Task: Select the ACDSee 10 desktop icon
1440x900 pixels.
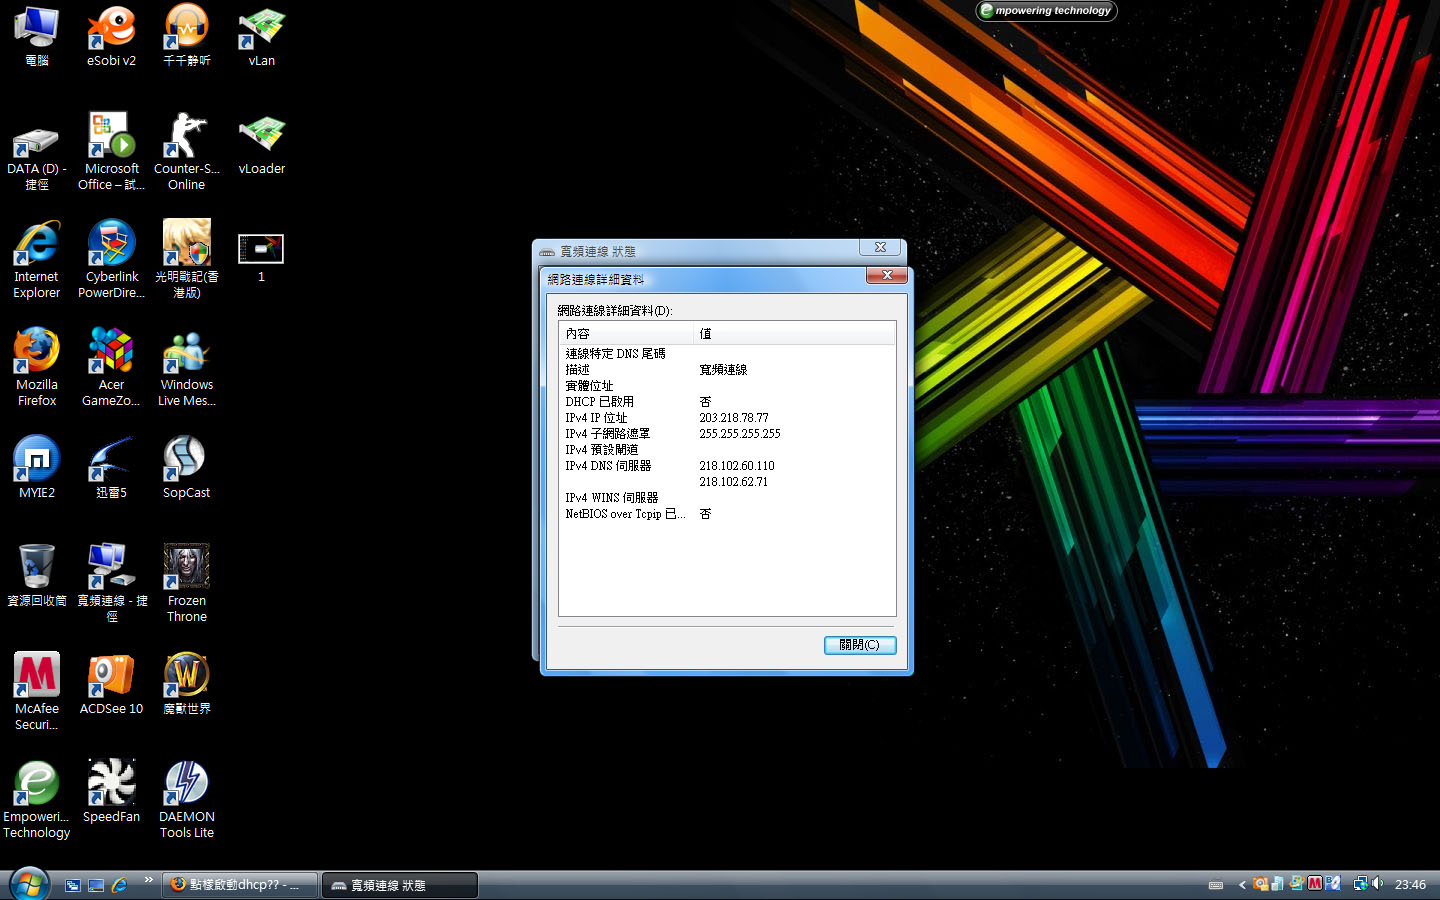Action: coord(111,676)
